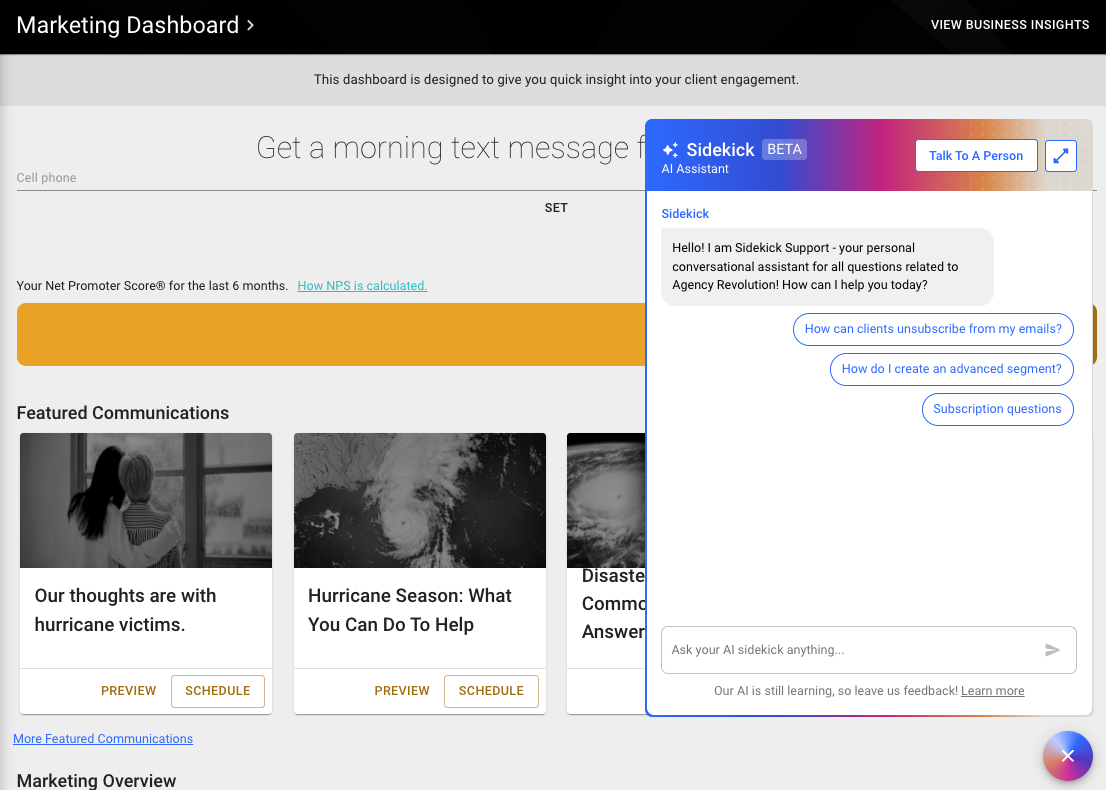Viewport: 1106px width, 790px height.
Task: Click the hurricane satellite image thumbnail
Action: tap(419, 500)
